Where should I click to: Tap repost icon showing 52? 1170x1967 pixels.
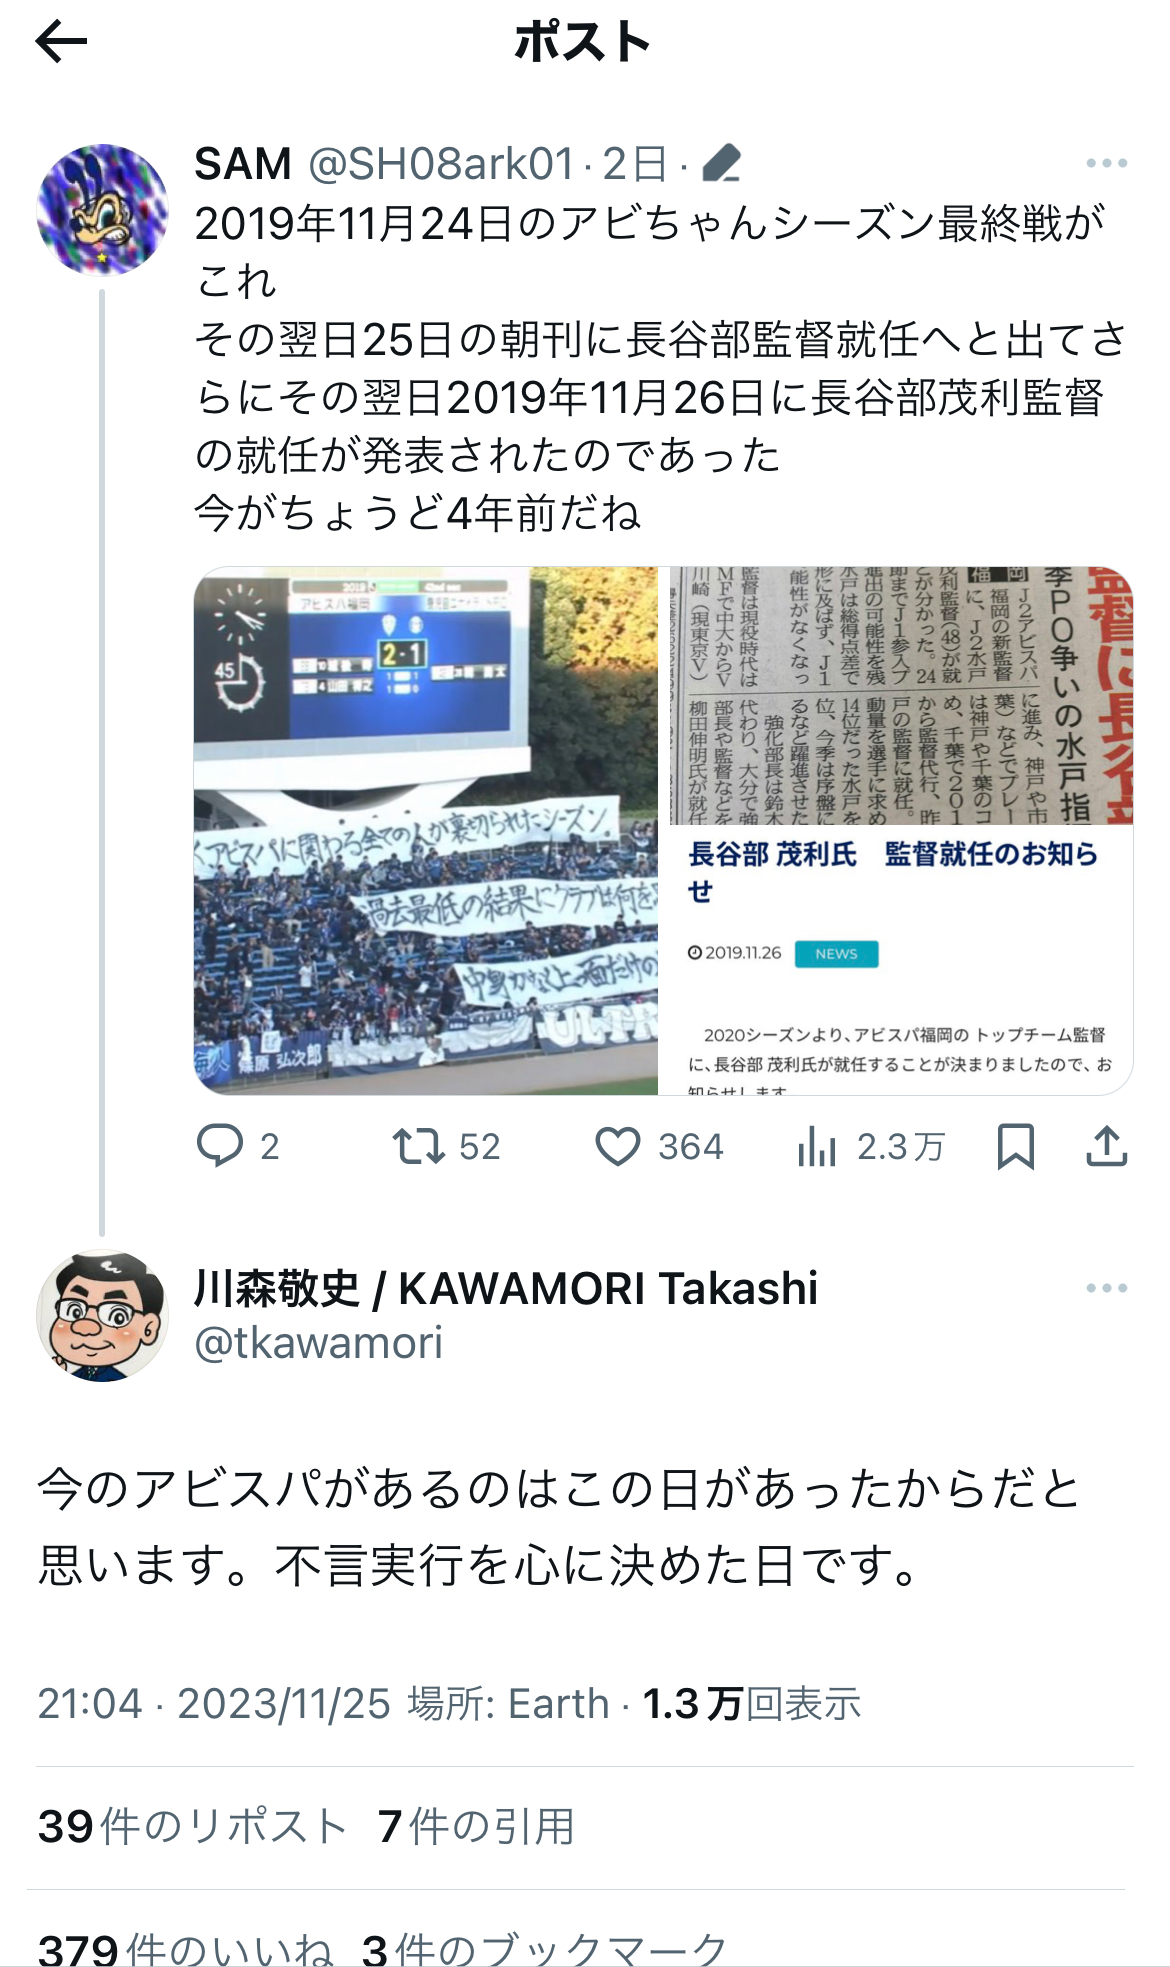click(x=418, y=1146)
